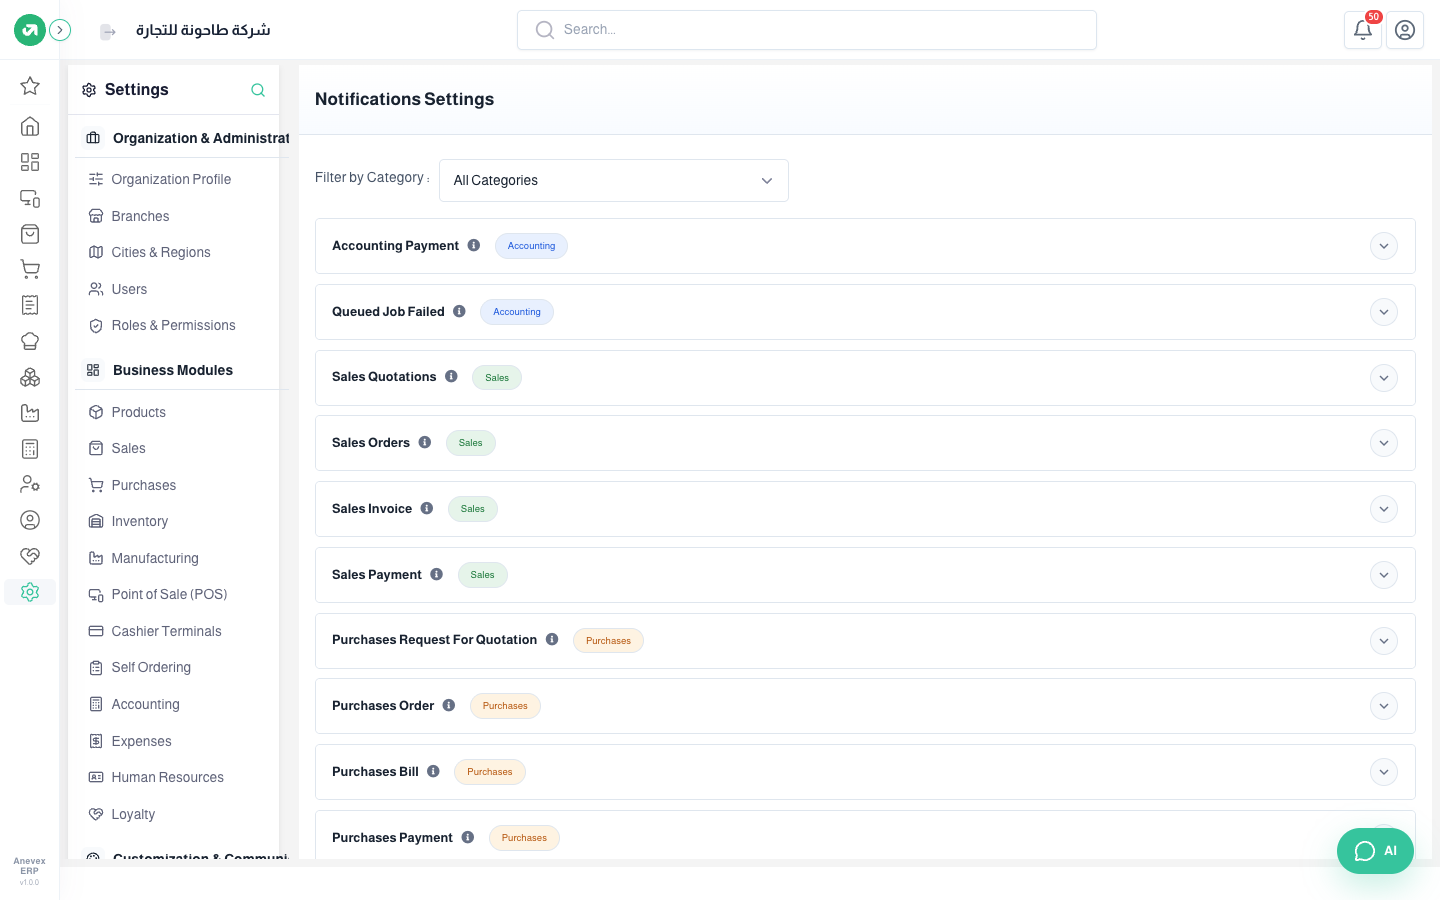Image resolution: width=1440 pixels, height=900 pixels.
Task: Go to home sidebar icon
Action: point(30,126)
